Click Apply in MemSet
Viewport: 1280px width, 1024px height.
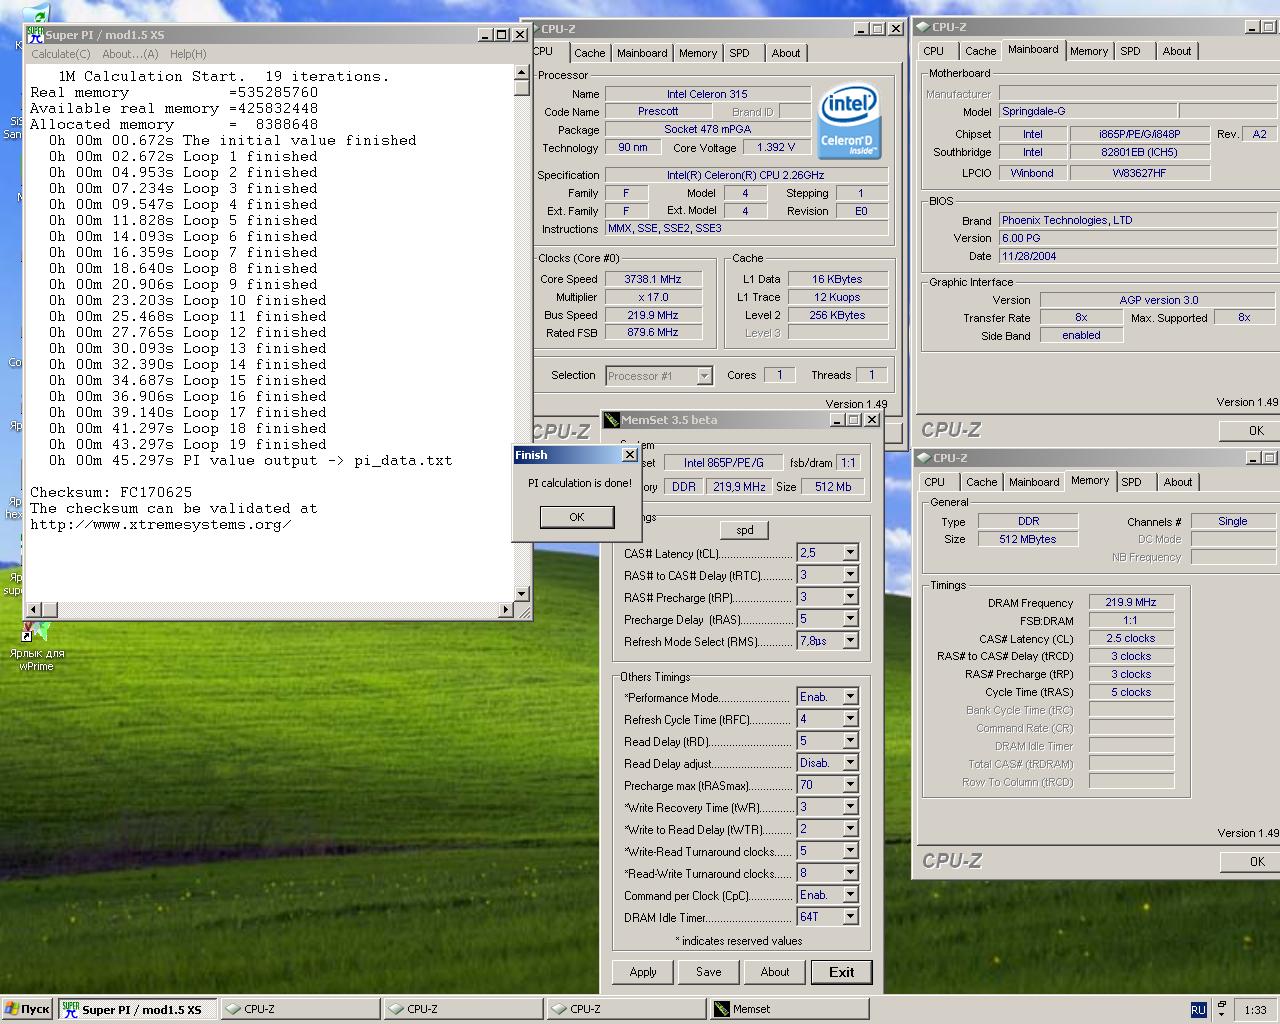[643, 972]
